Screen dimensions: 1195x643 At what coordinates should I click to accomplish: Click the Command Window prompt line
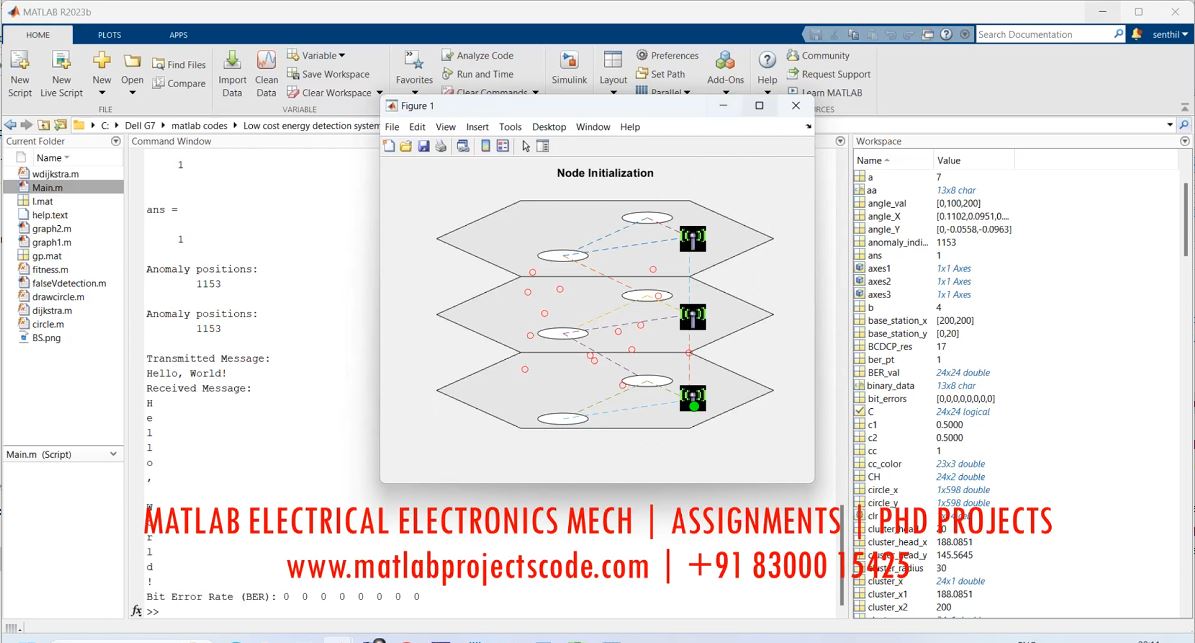(x=488, y=611)
